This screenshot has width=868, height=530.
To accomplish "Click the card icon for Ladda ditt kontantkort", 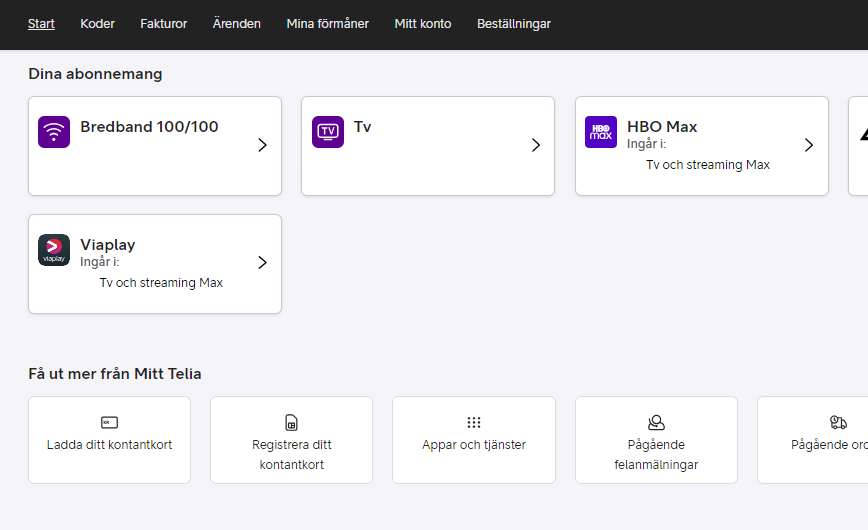I will pyautogui.click(x=109, y=423).
